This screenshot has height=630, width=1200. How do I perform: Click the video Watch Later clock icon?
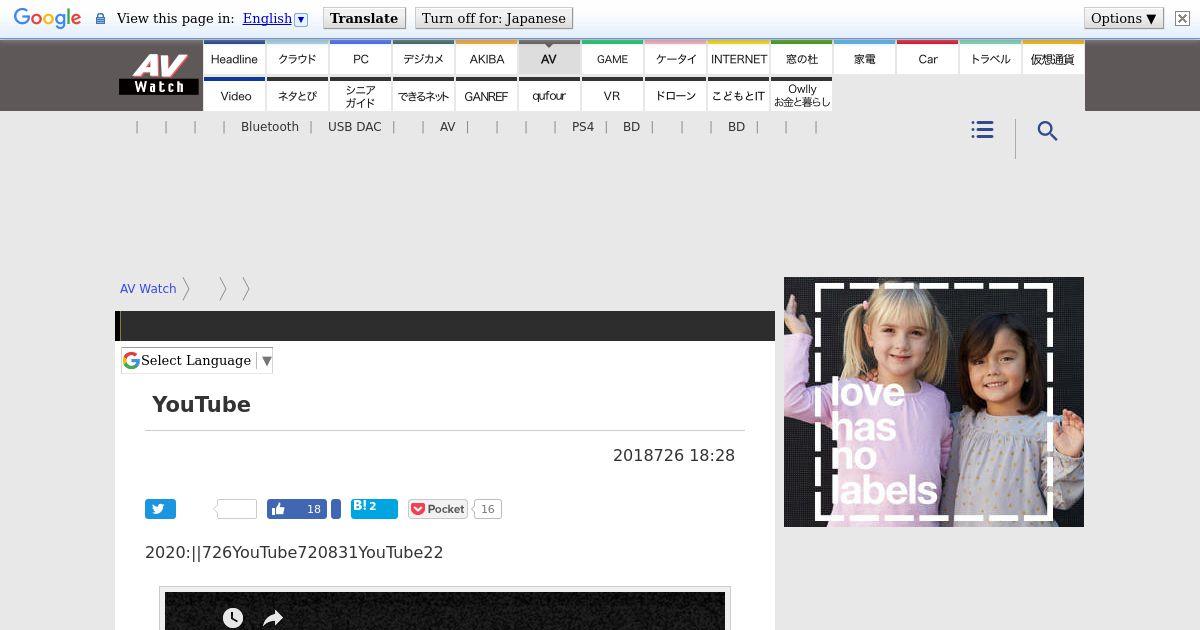click(233, 618)
